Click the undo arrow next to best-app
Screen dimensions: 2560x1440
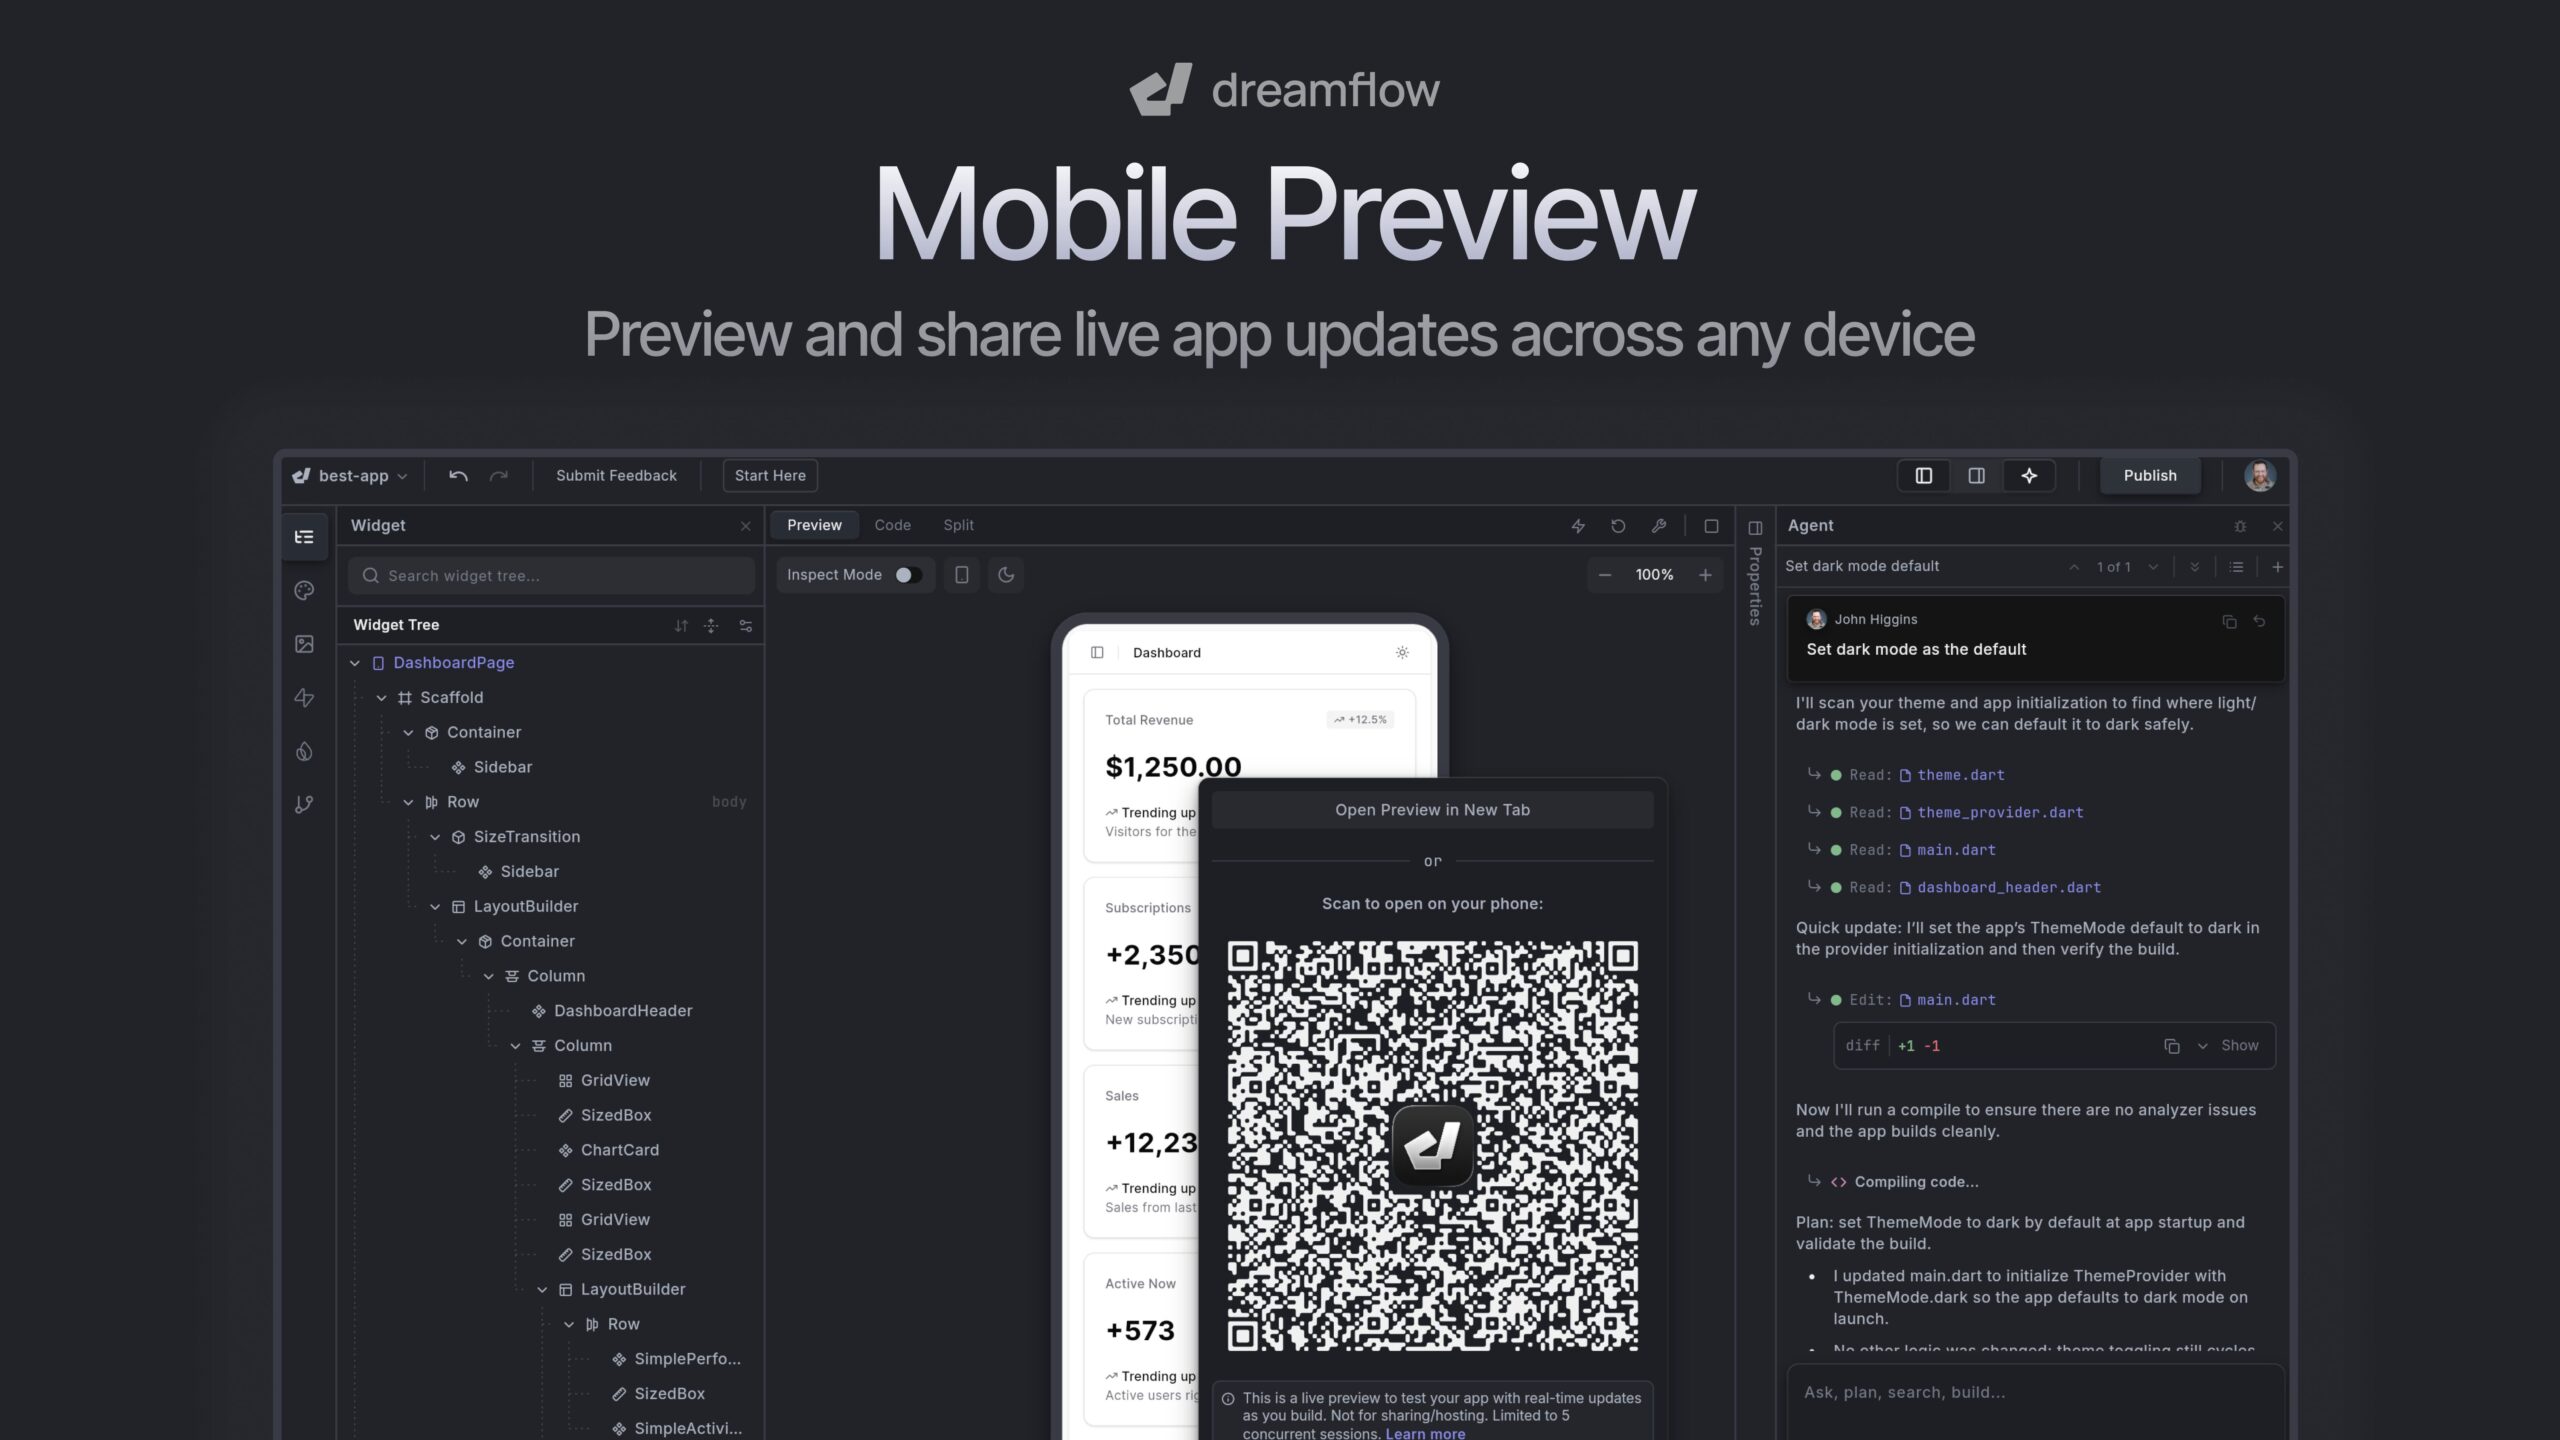[x=458, y=475]
